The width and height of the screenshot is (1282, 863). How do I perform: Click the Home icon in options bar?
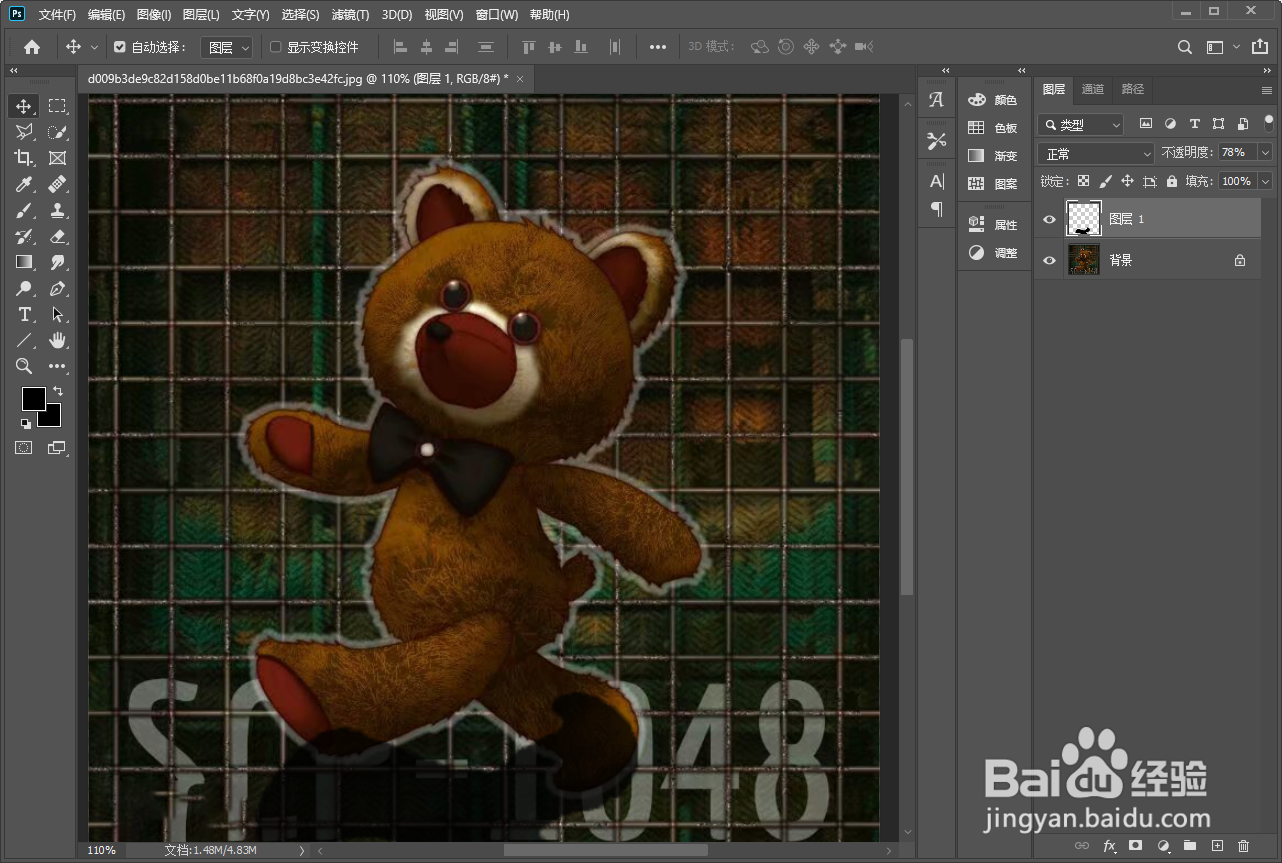32,47
